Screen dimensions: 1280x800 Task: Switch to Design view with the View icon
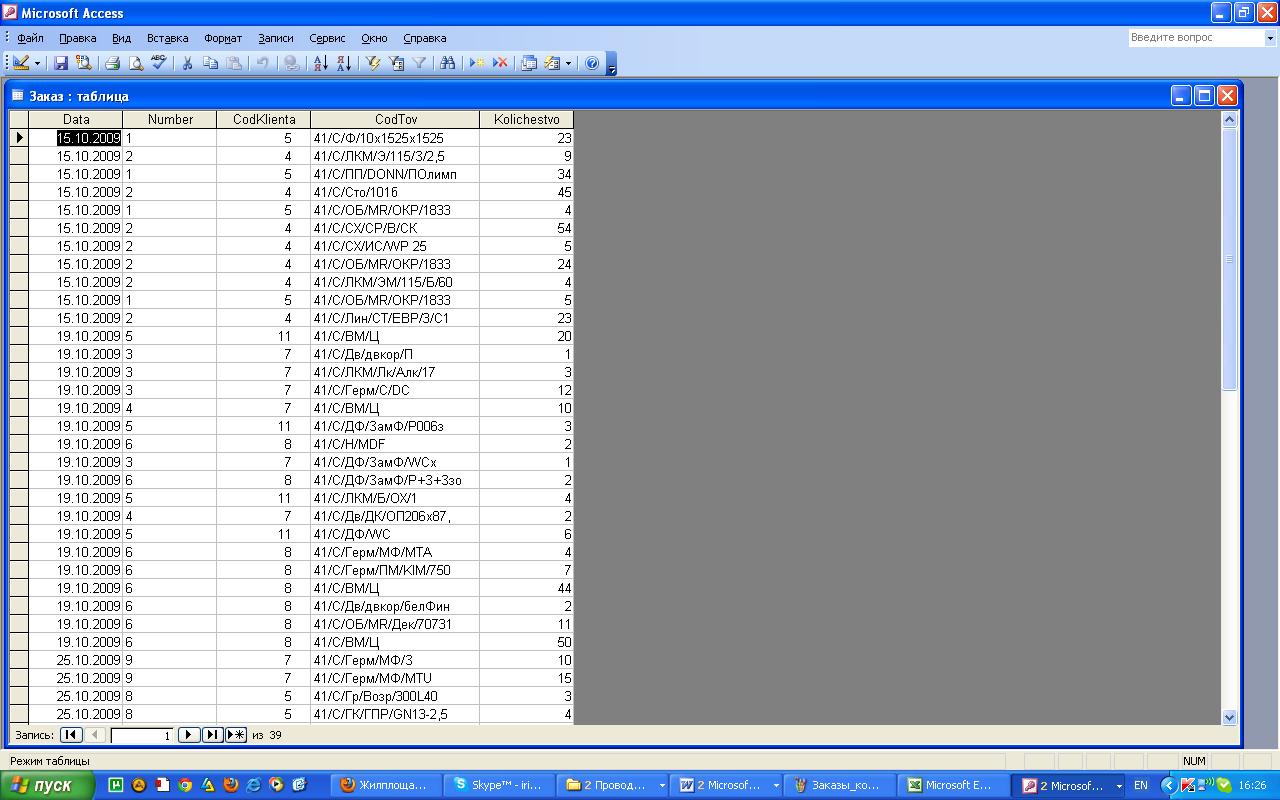click(21, 63)
